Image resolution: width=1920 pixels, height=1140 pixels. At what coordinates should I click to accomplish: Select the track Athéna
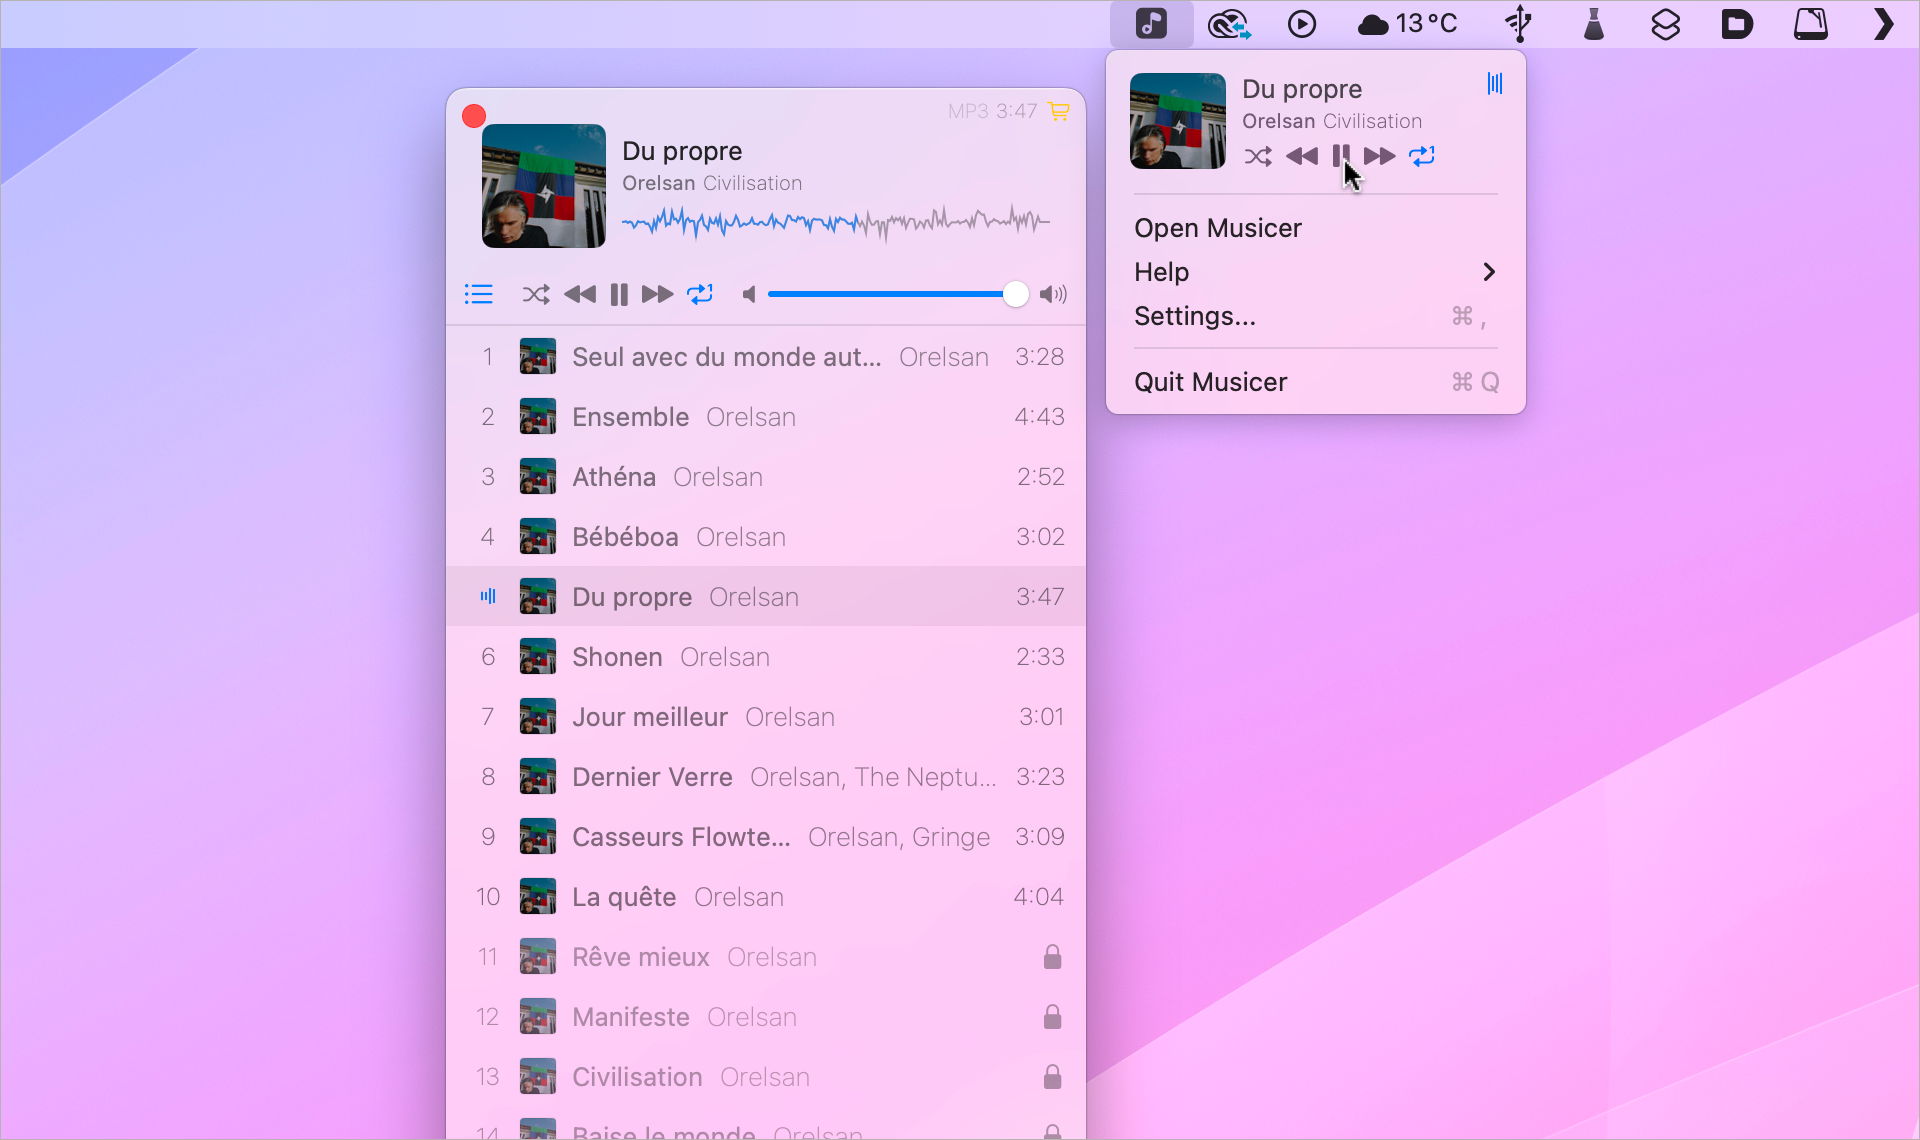[x=766, y=477]
